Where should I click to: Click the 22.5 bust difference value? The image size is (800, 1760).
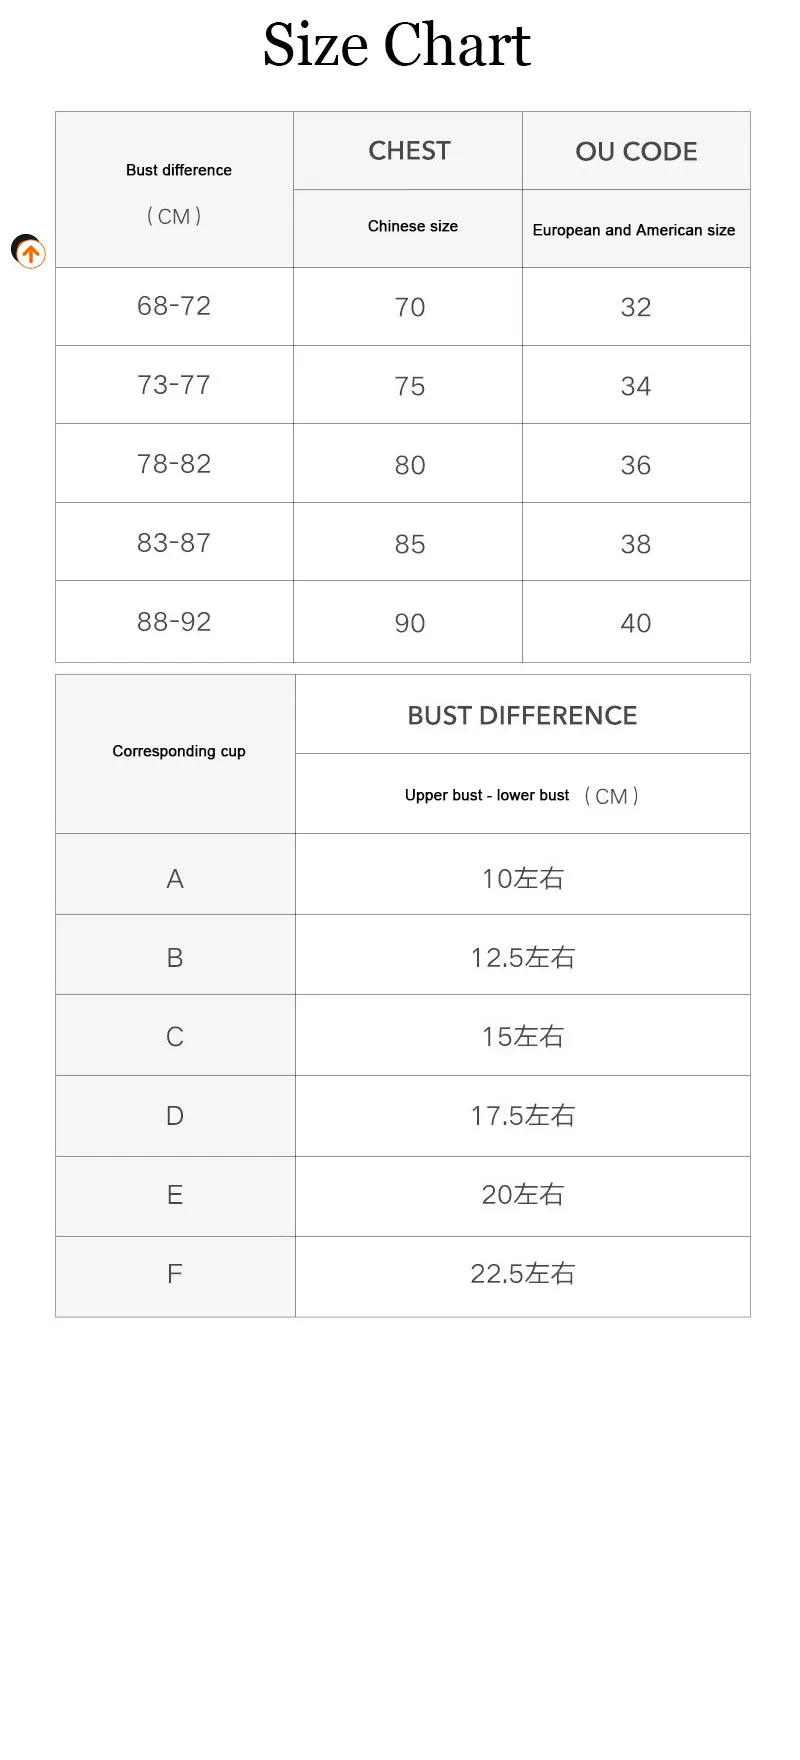[x=522, y=1274]
